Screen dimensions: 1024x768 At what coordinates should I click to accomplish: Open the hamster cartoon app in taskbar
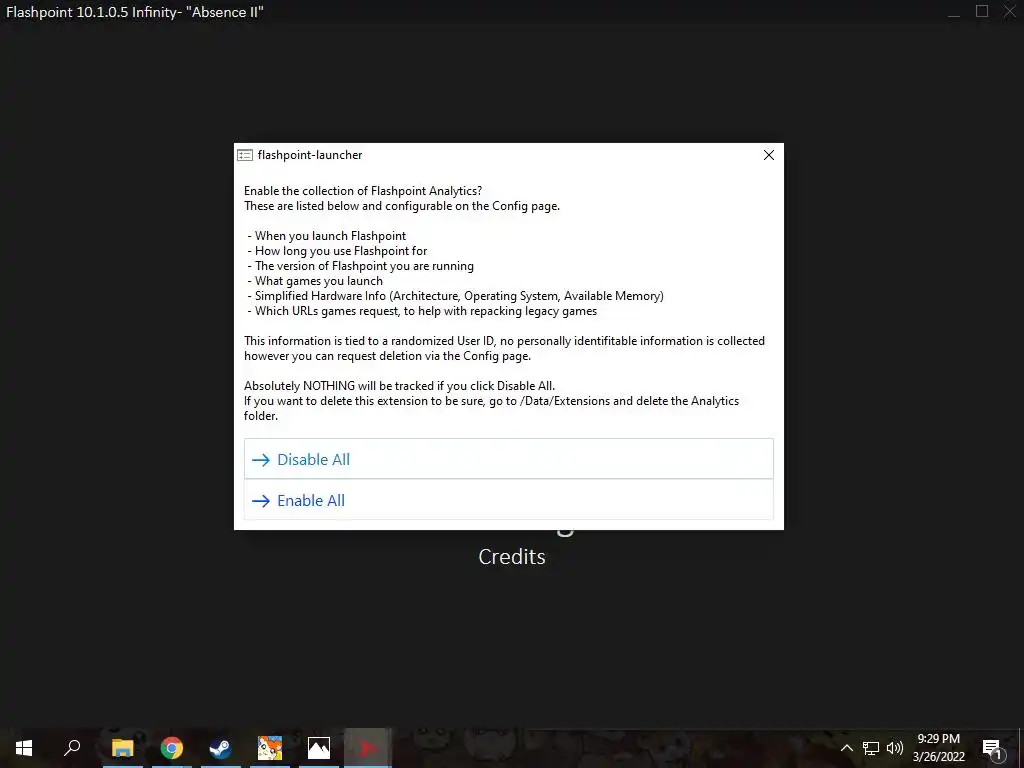pyautogui.click(x=270, y=748)
